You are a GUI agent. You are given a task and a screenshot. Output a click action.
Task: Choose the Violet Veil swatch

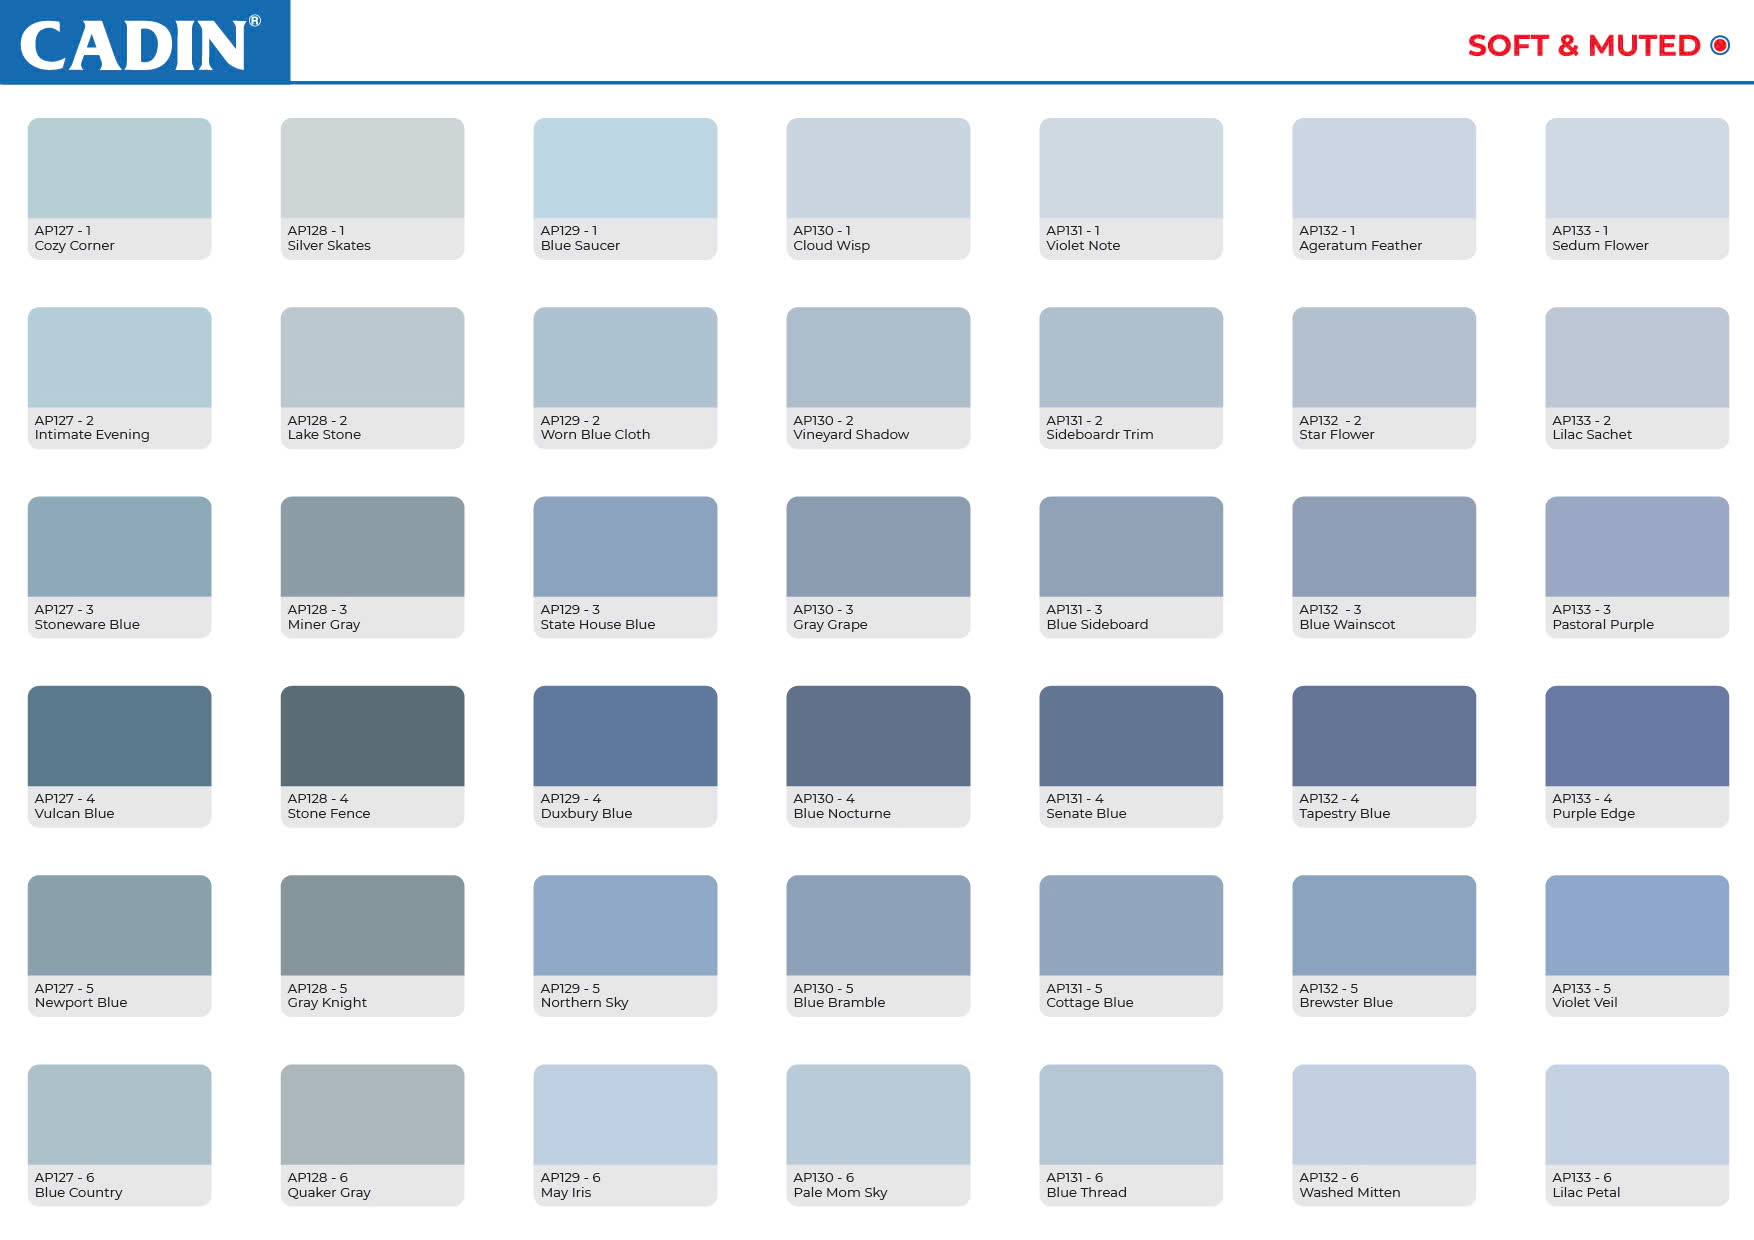tap(1636, 925)
